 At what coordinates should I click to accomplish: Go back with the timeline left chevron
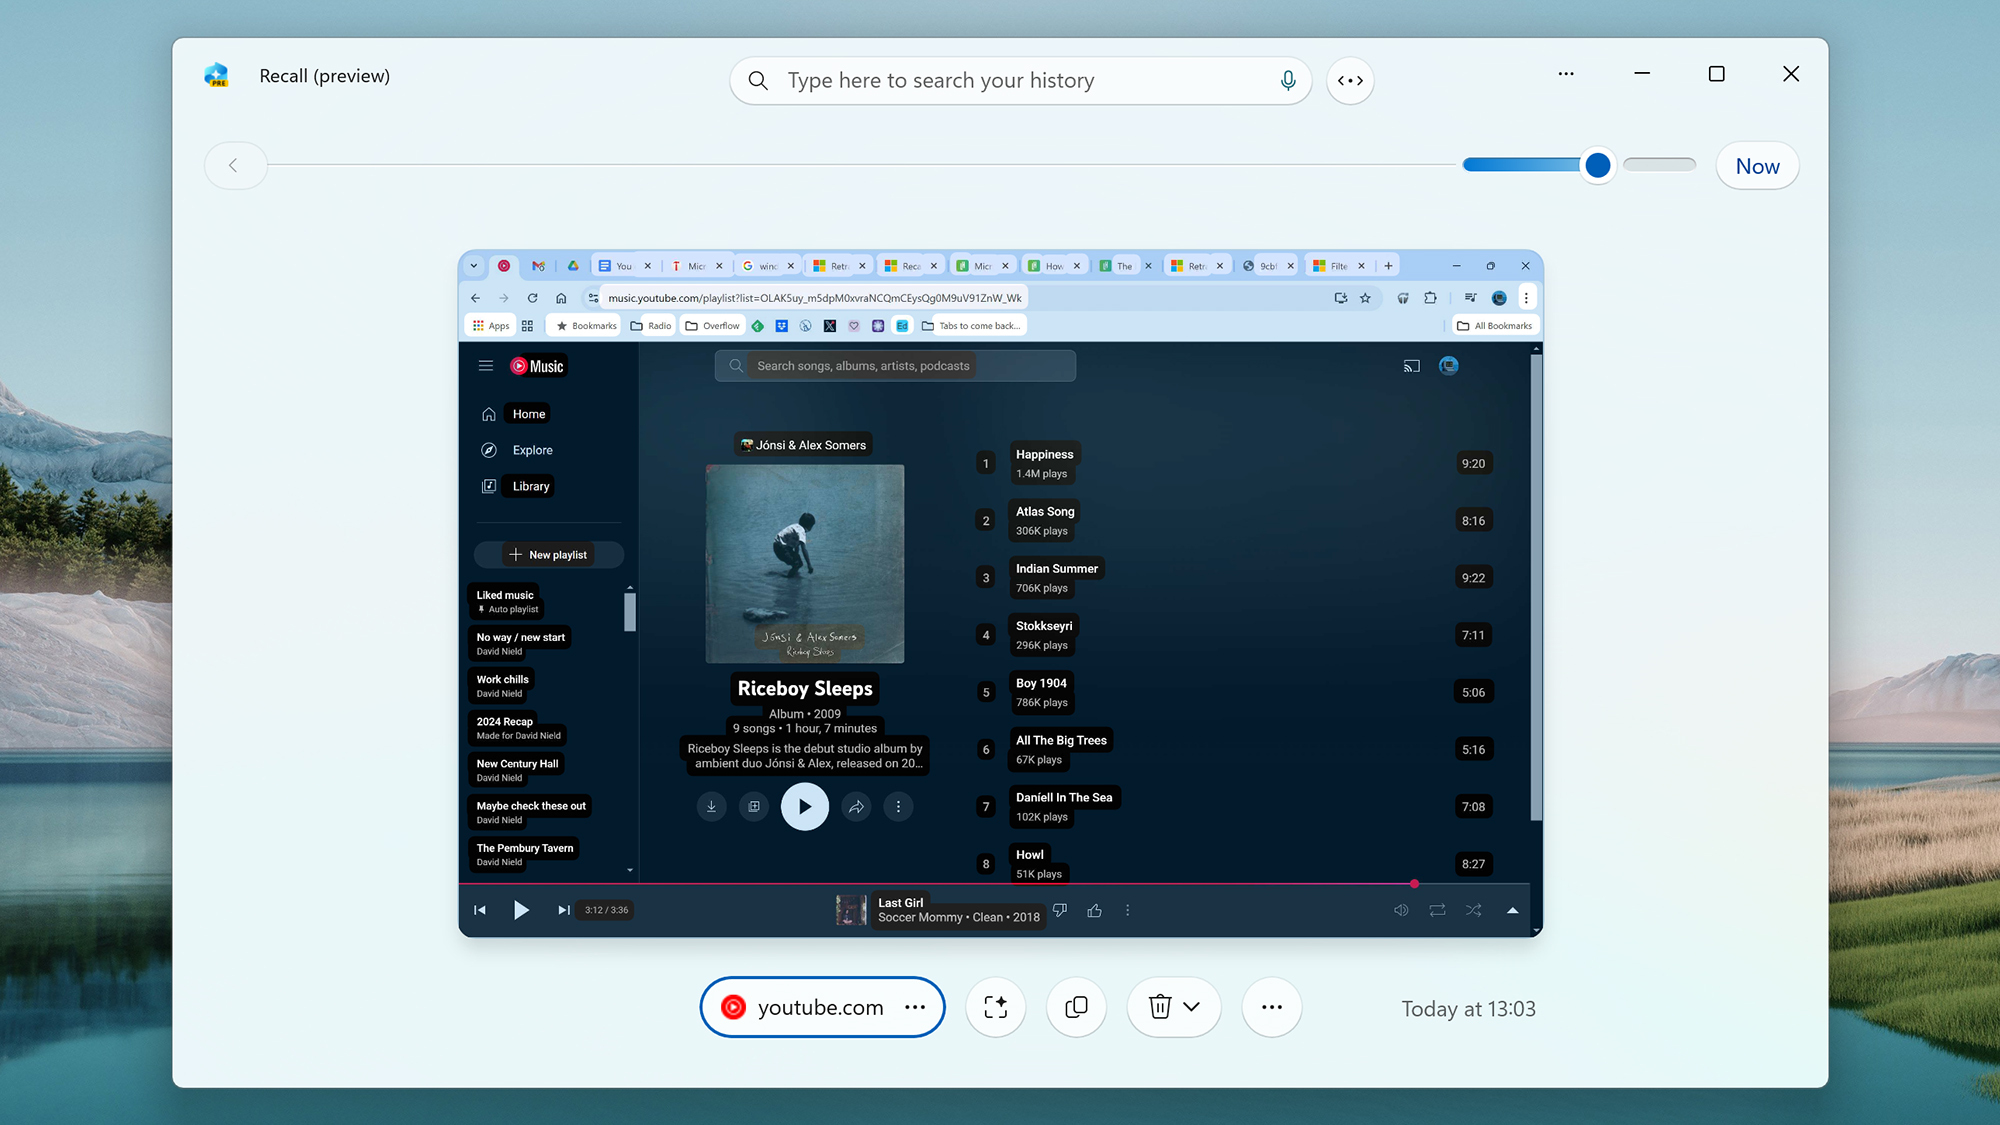[x=234, y=165]
